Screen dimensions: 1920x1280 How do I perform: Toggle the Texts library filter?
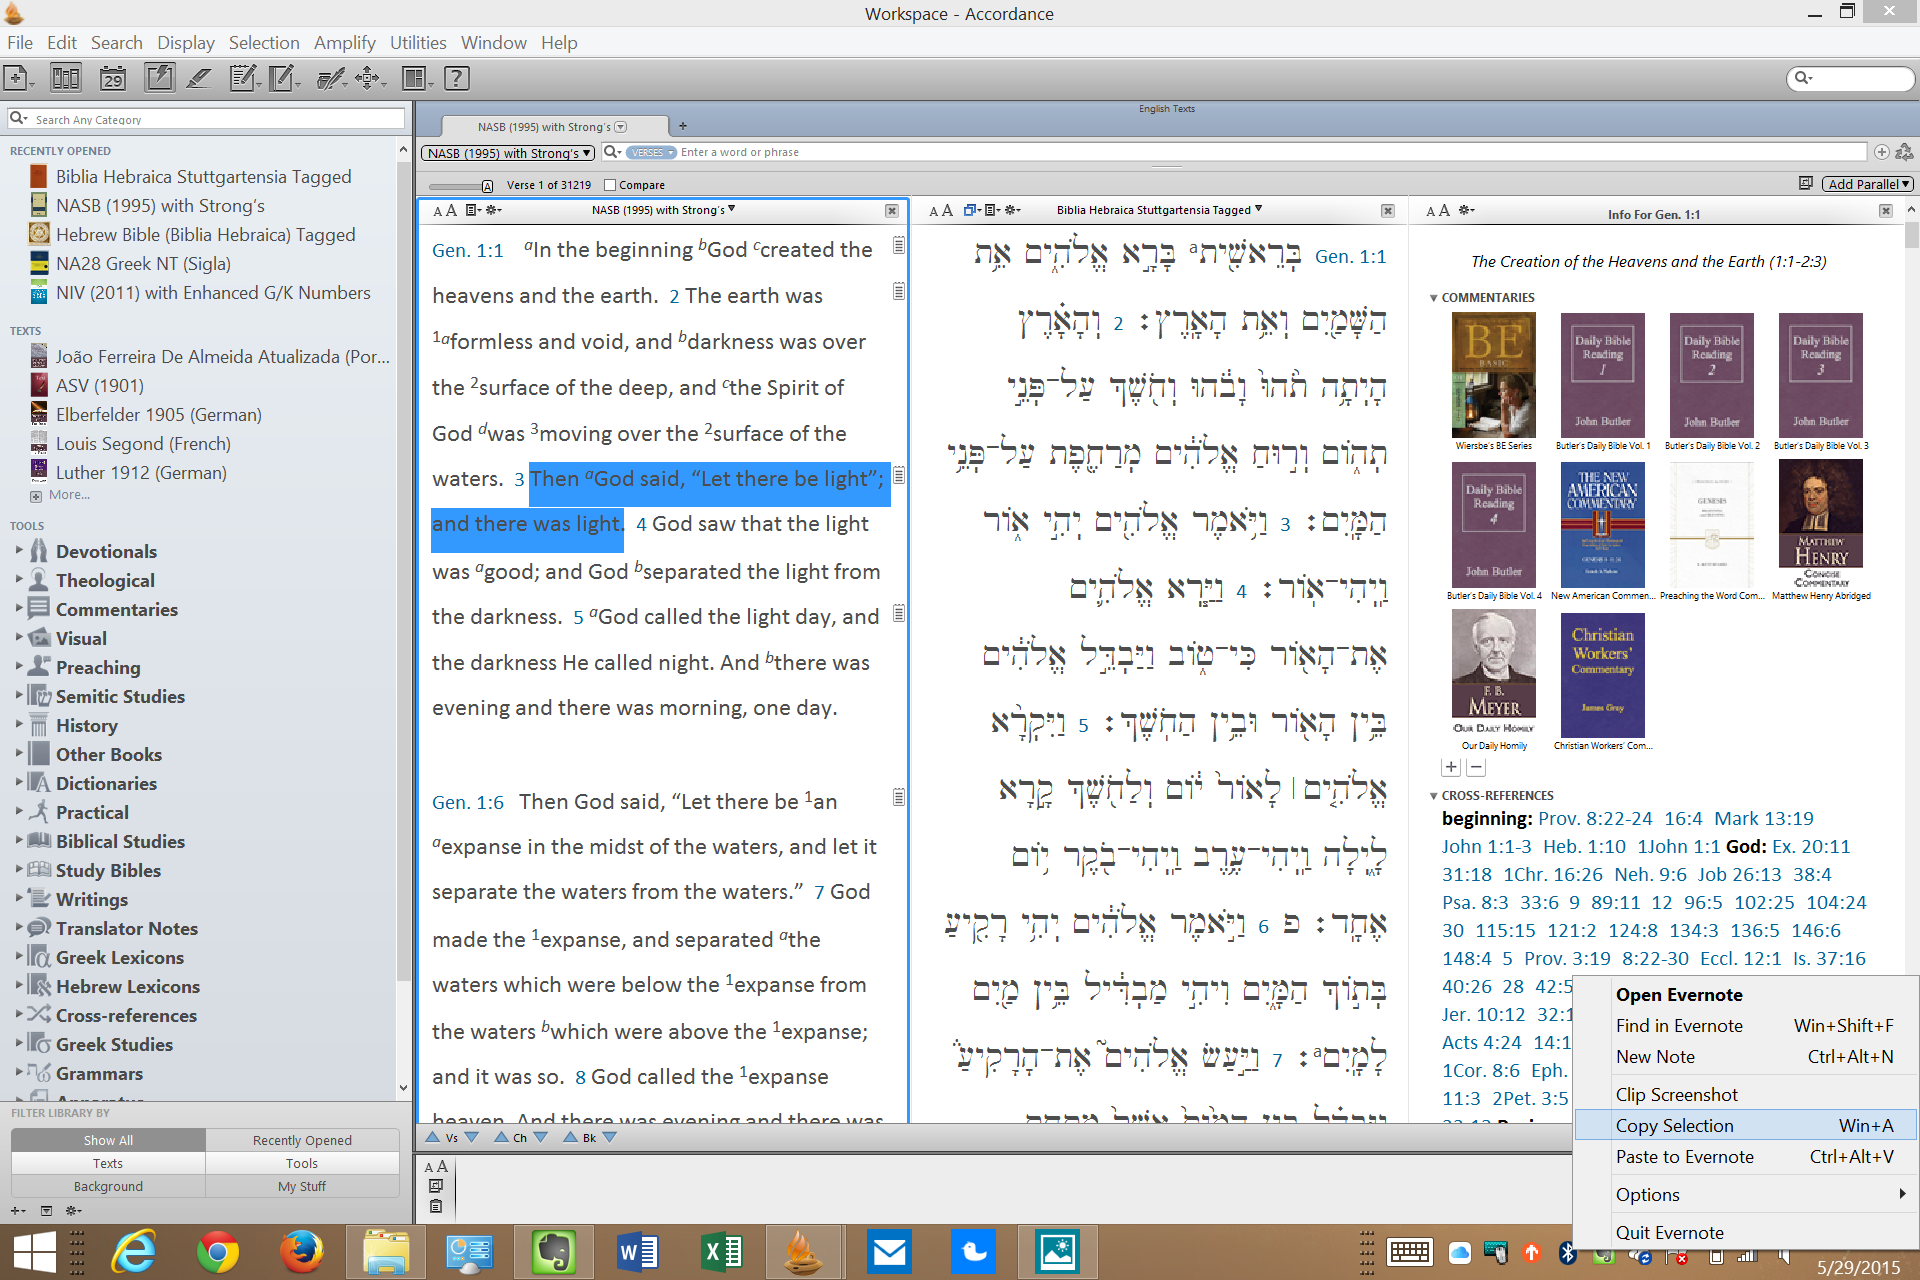108,1163
